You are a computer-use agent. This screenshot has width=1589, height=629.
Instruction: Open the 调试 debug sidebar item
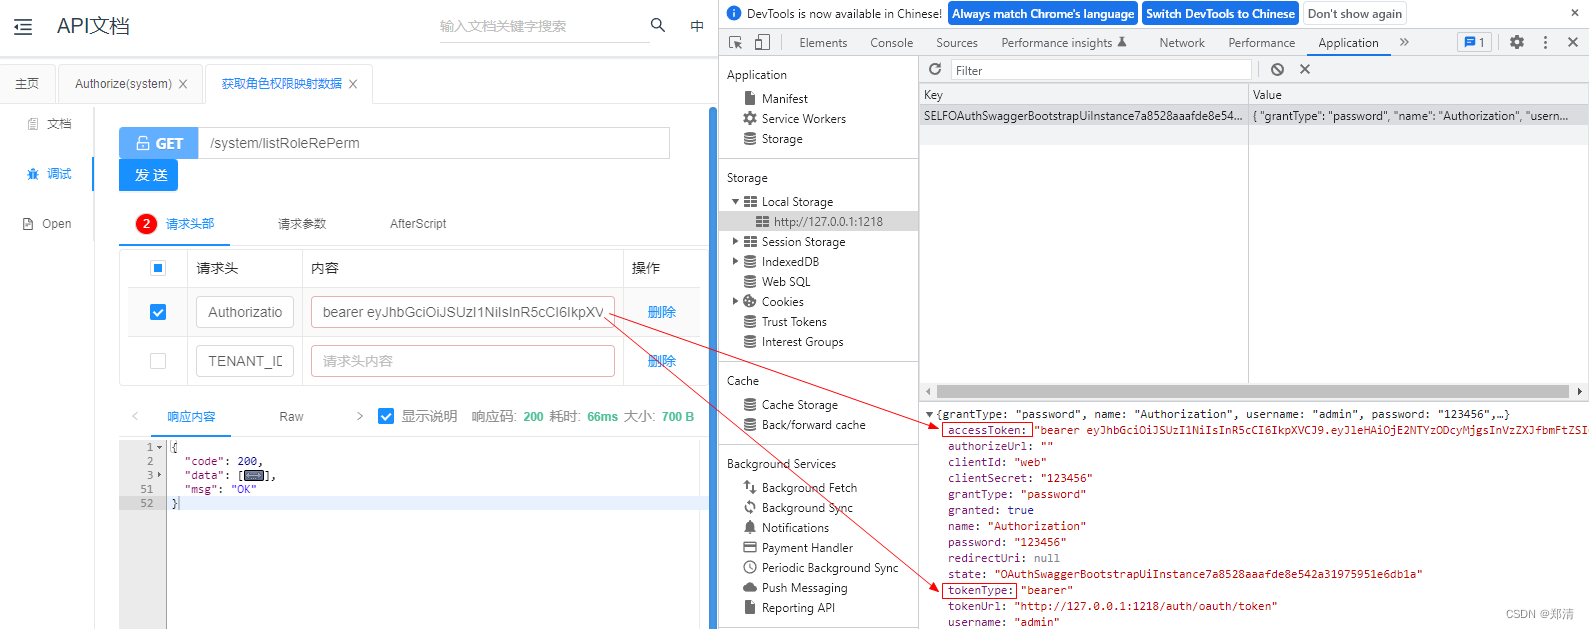click(x=48, y=174)
